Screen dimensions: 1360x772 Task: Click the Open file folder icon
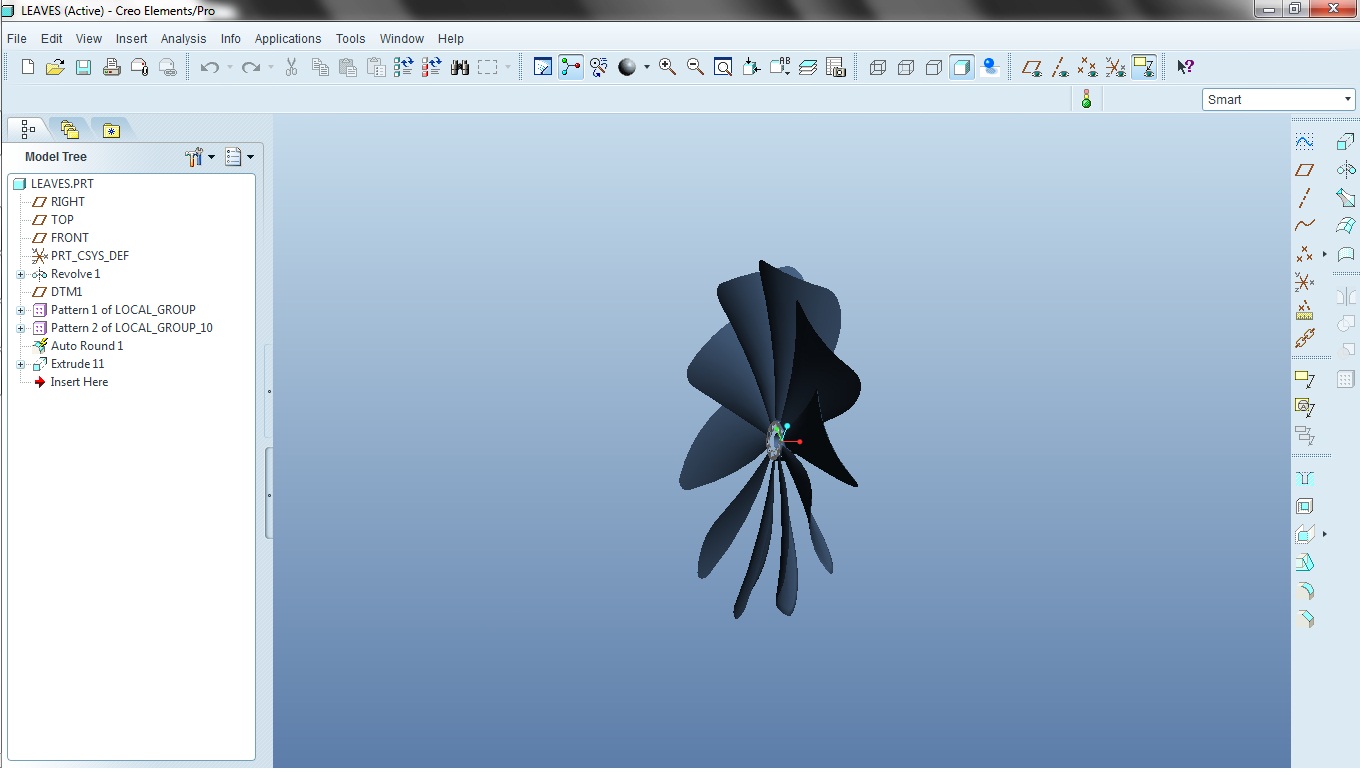56,67
